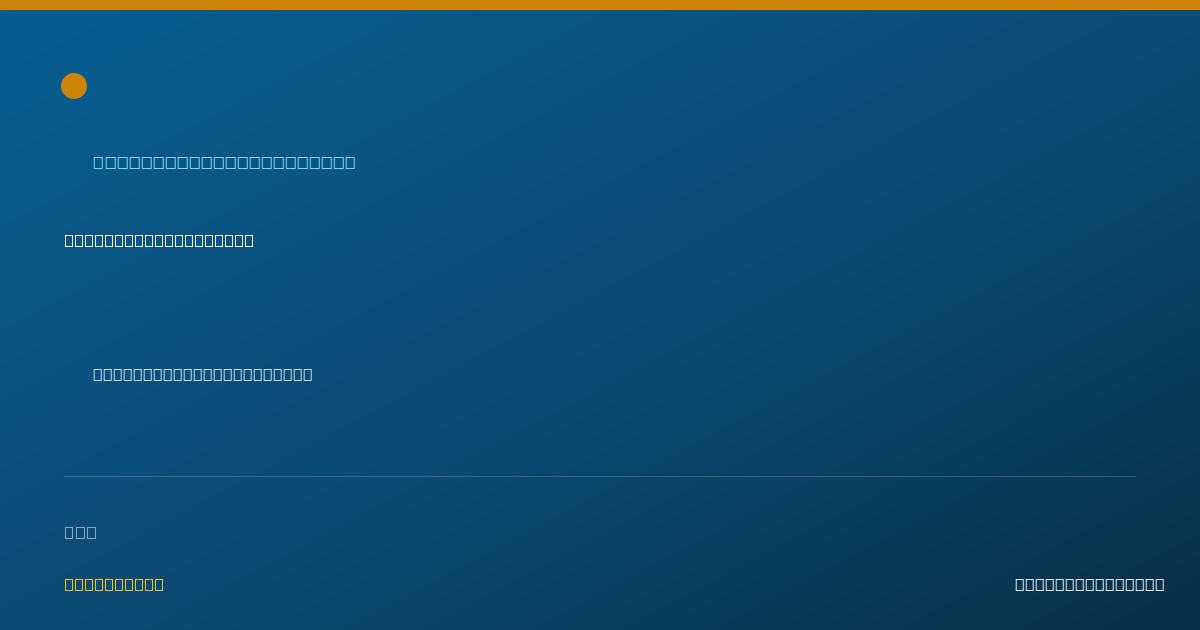Click the orange circle icon
This screenshot has width=1200, height=630.
pyautogui.click(x=74, y=86)
